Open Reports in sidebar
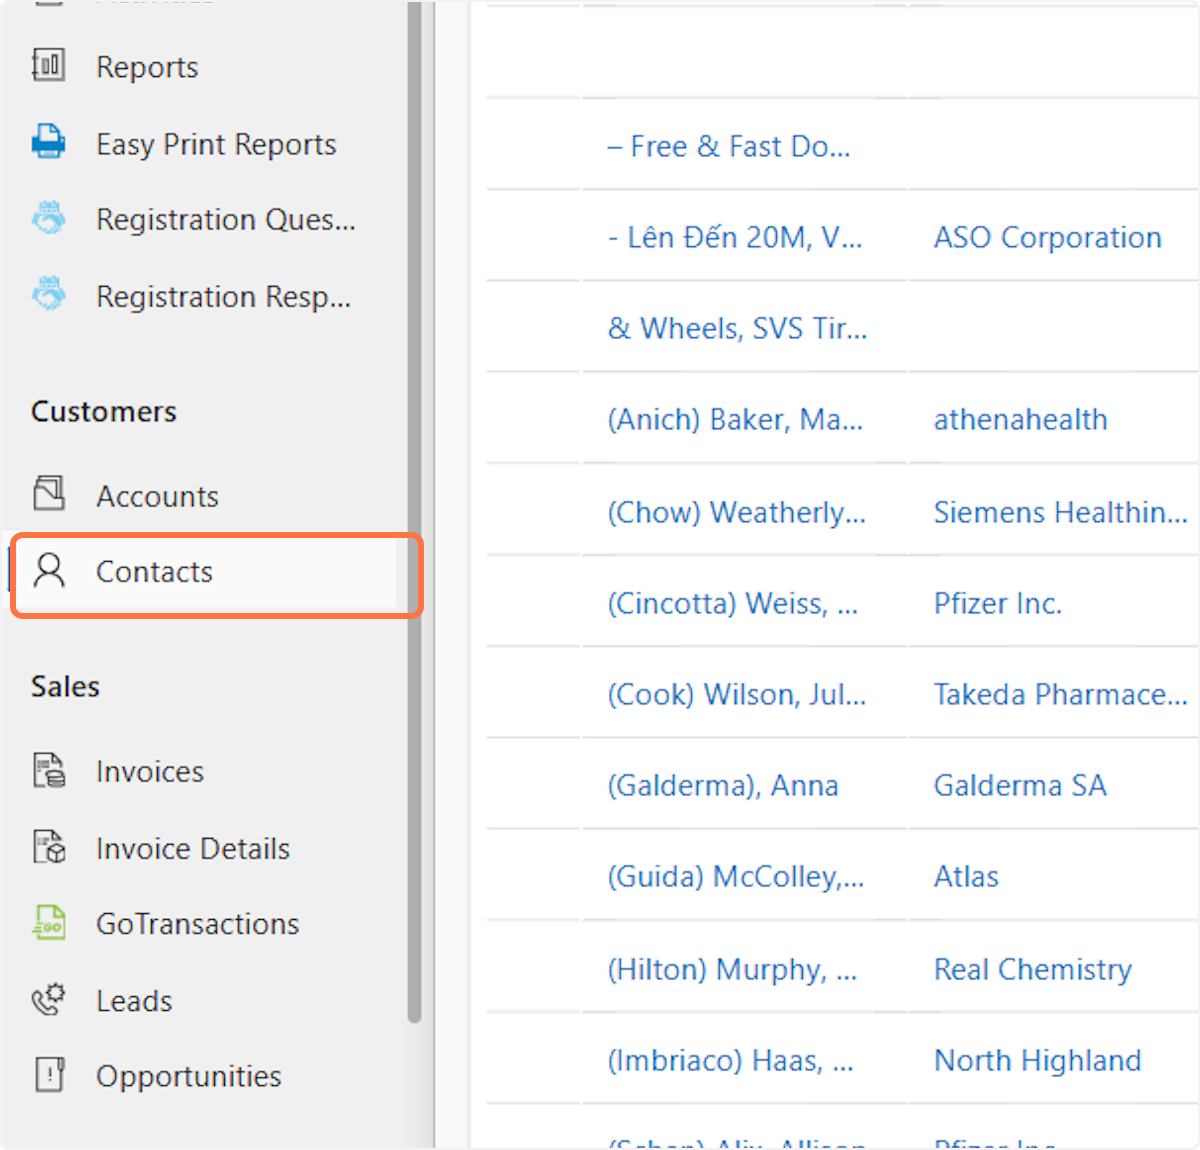The height and width of the screenshot is (1150, 1200). pos(147,67)
